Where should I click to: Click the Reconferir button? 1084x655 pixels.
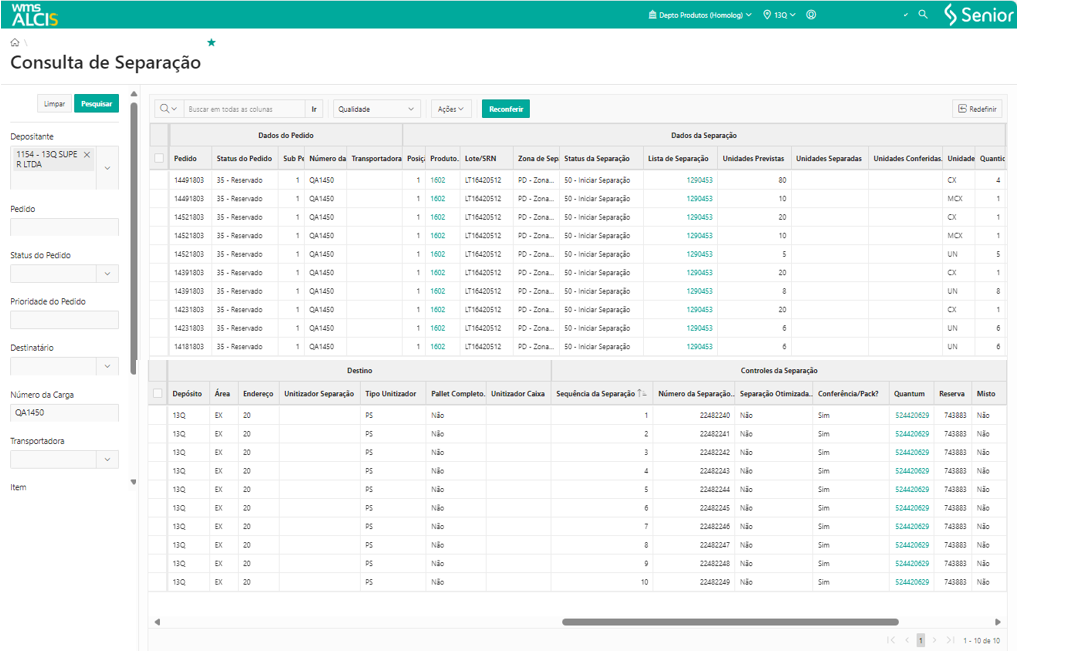pos(505,109)
